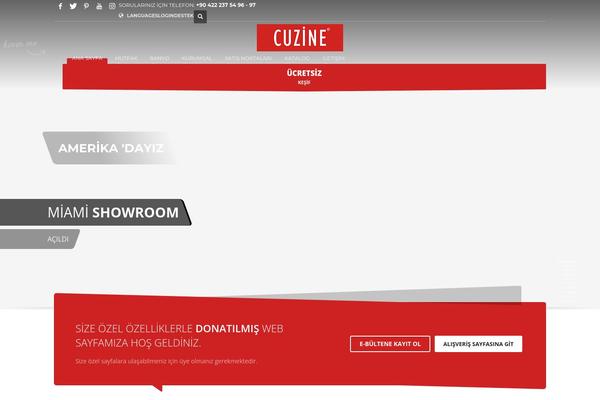Open the SATIŞ NOKTALARI menu item
Image resolution: width=600 pixels, height=400 pixels.
[248, 59]
